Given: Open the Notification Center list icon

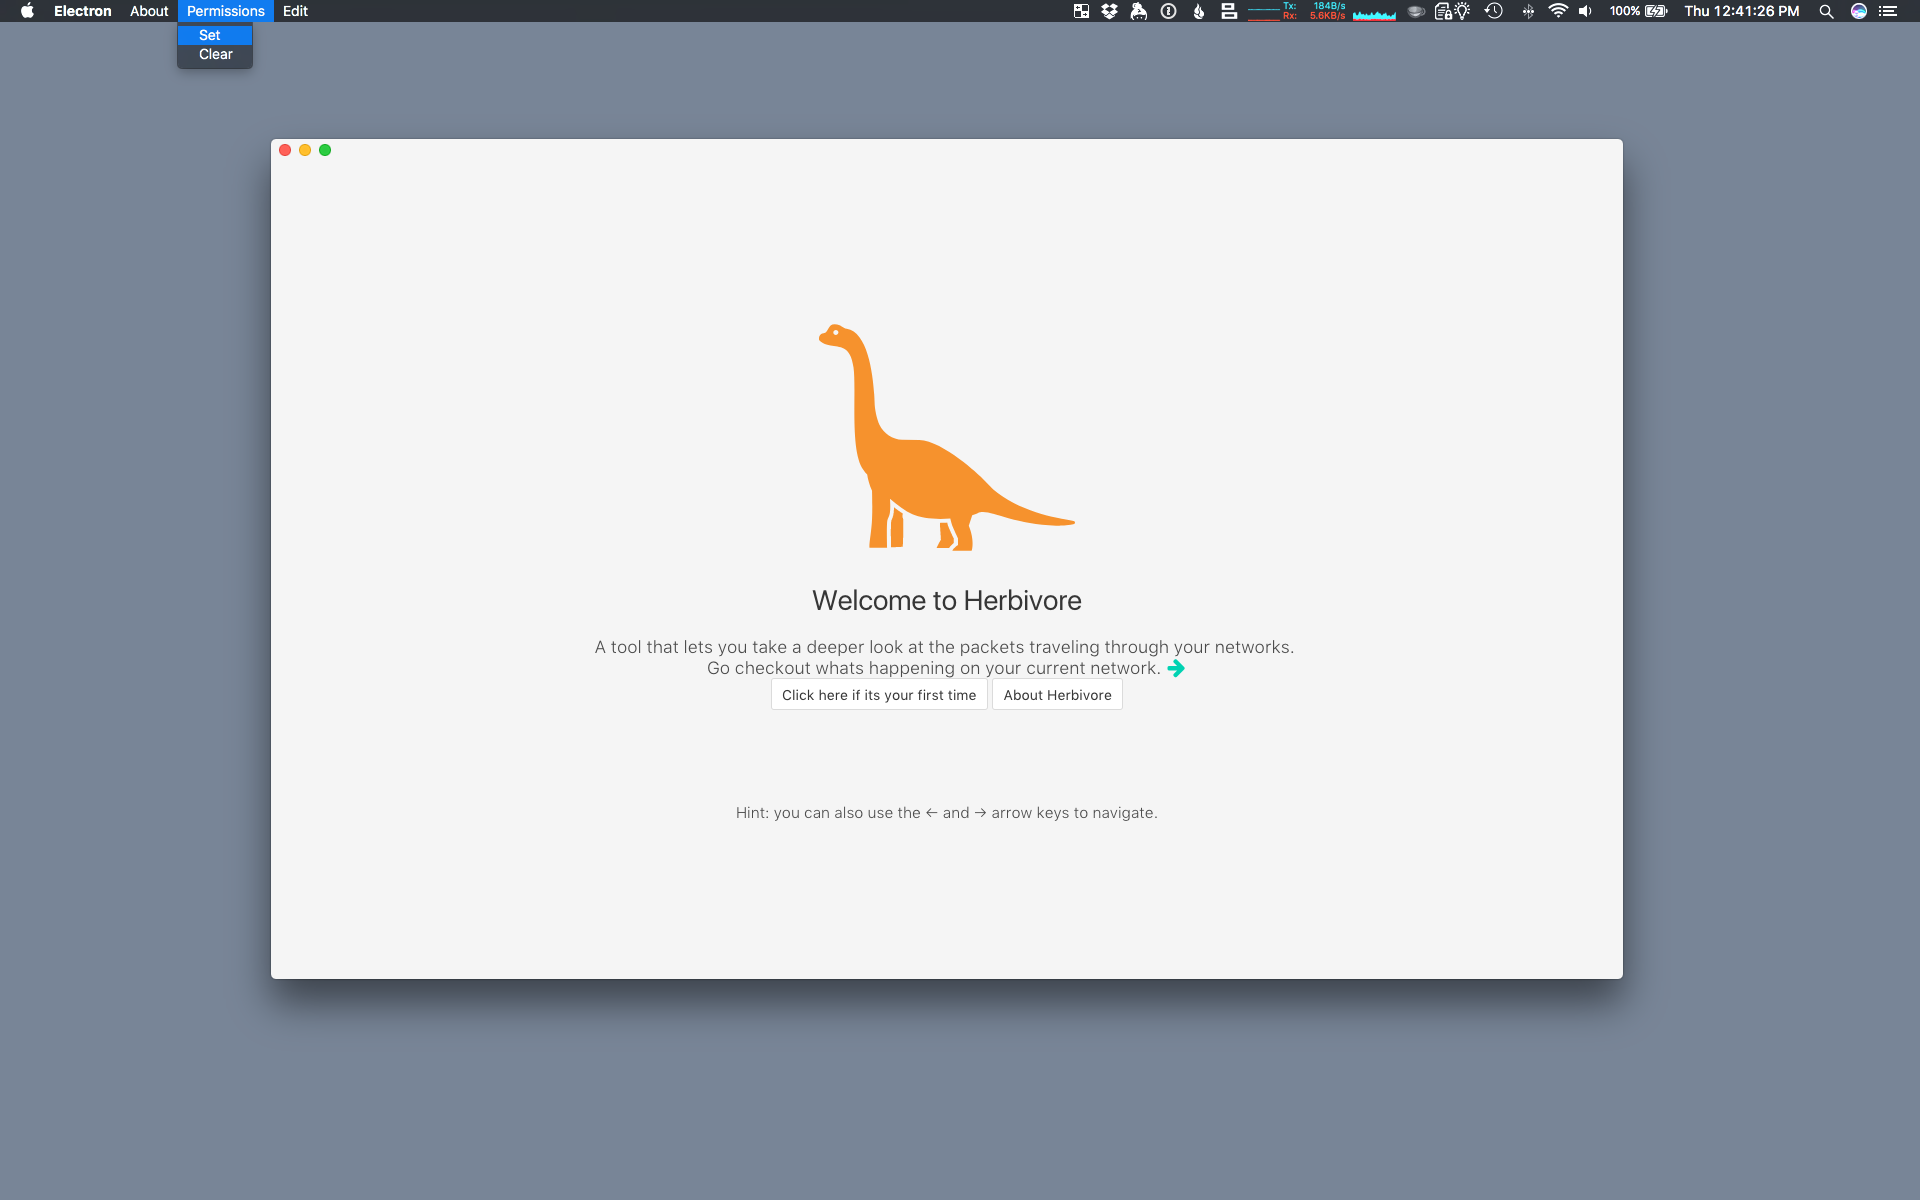Looking at the screenshot, I should [1888, 11].
